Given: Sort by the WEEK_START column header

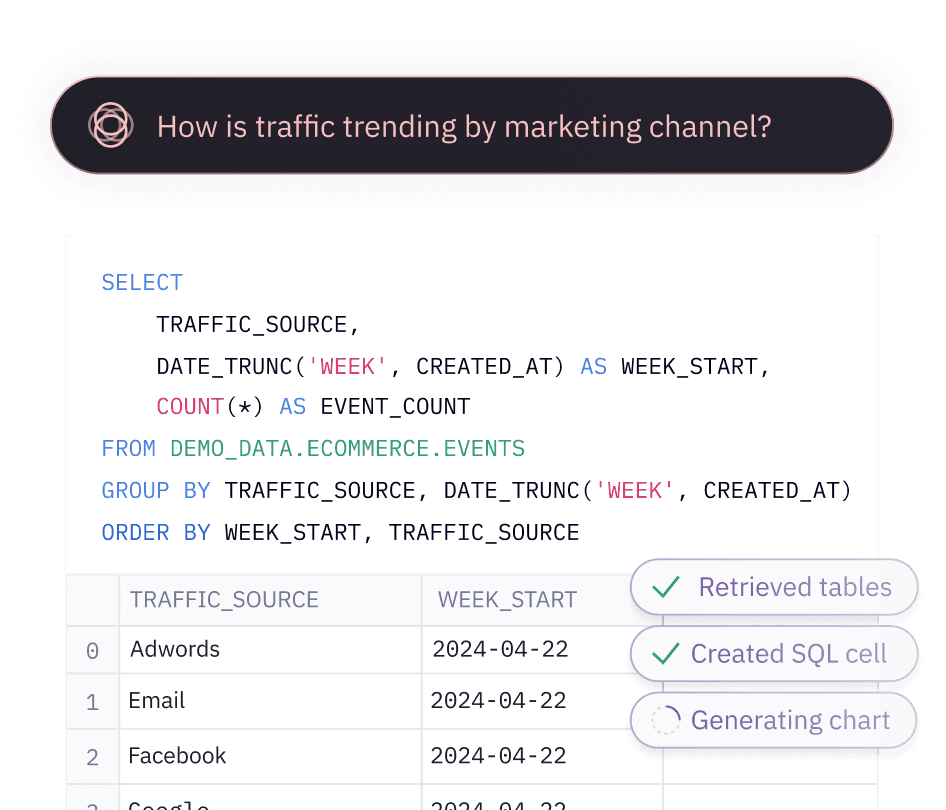Looking at the screenshot, I should coord(507,600).
